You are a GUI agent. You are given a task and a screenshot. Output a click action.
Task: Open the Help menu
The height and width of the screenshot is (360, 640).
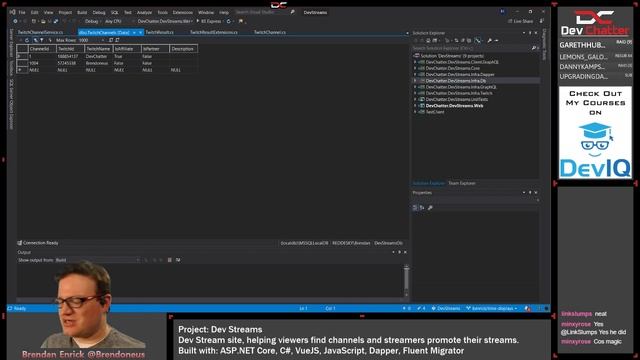point(224,13)
